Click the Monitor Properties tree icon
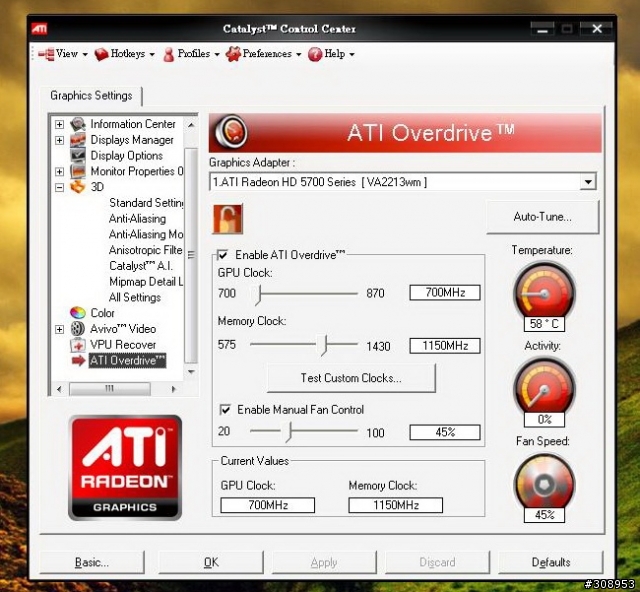Image resolution: width=640 pixels, height=592 pixels. [x=78, y=171]
